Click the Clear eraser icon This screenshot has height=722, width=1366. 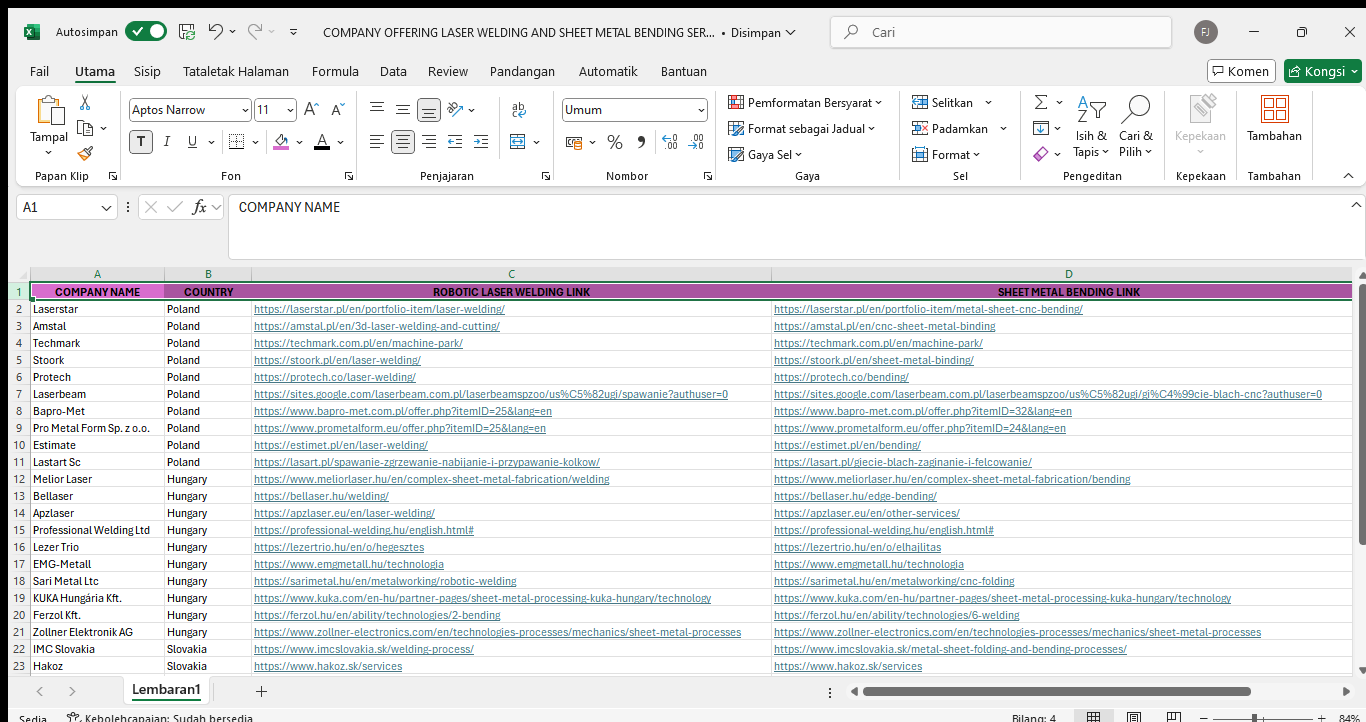coord(1041,154)
